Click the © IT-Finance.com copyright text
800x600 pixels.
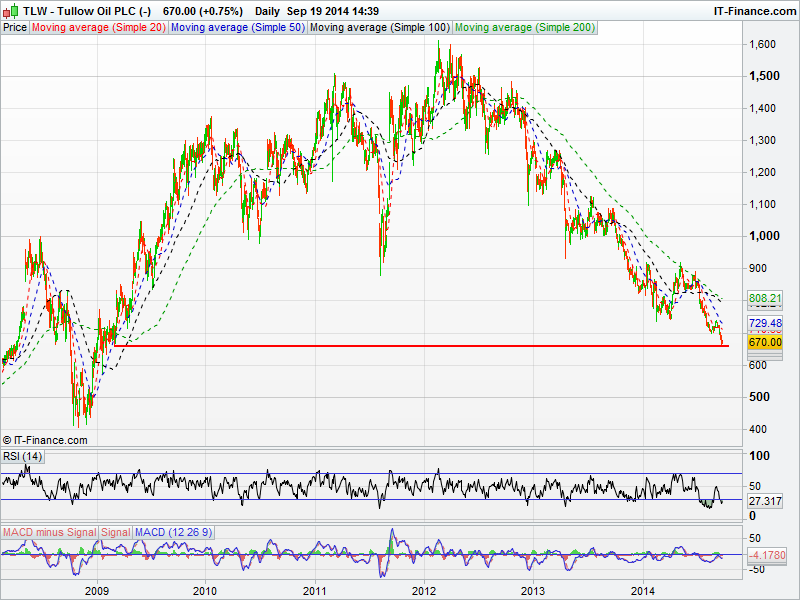pos(46,439)
